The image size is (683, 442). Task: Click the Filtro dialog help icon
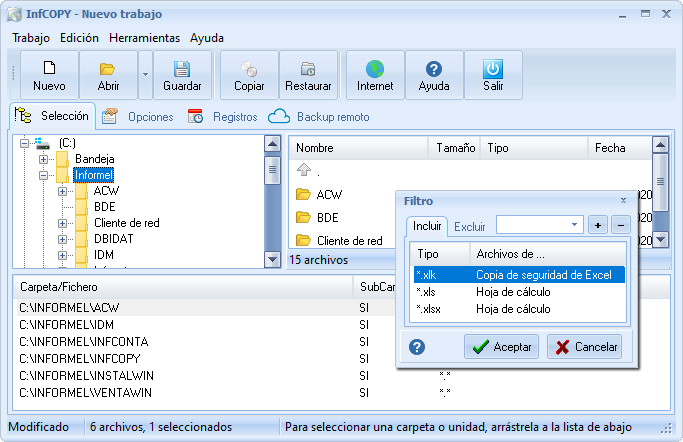[417, 347]
